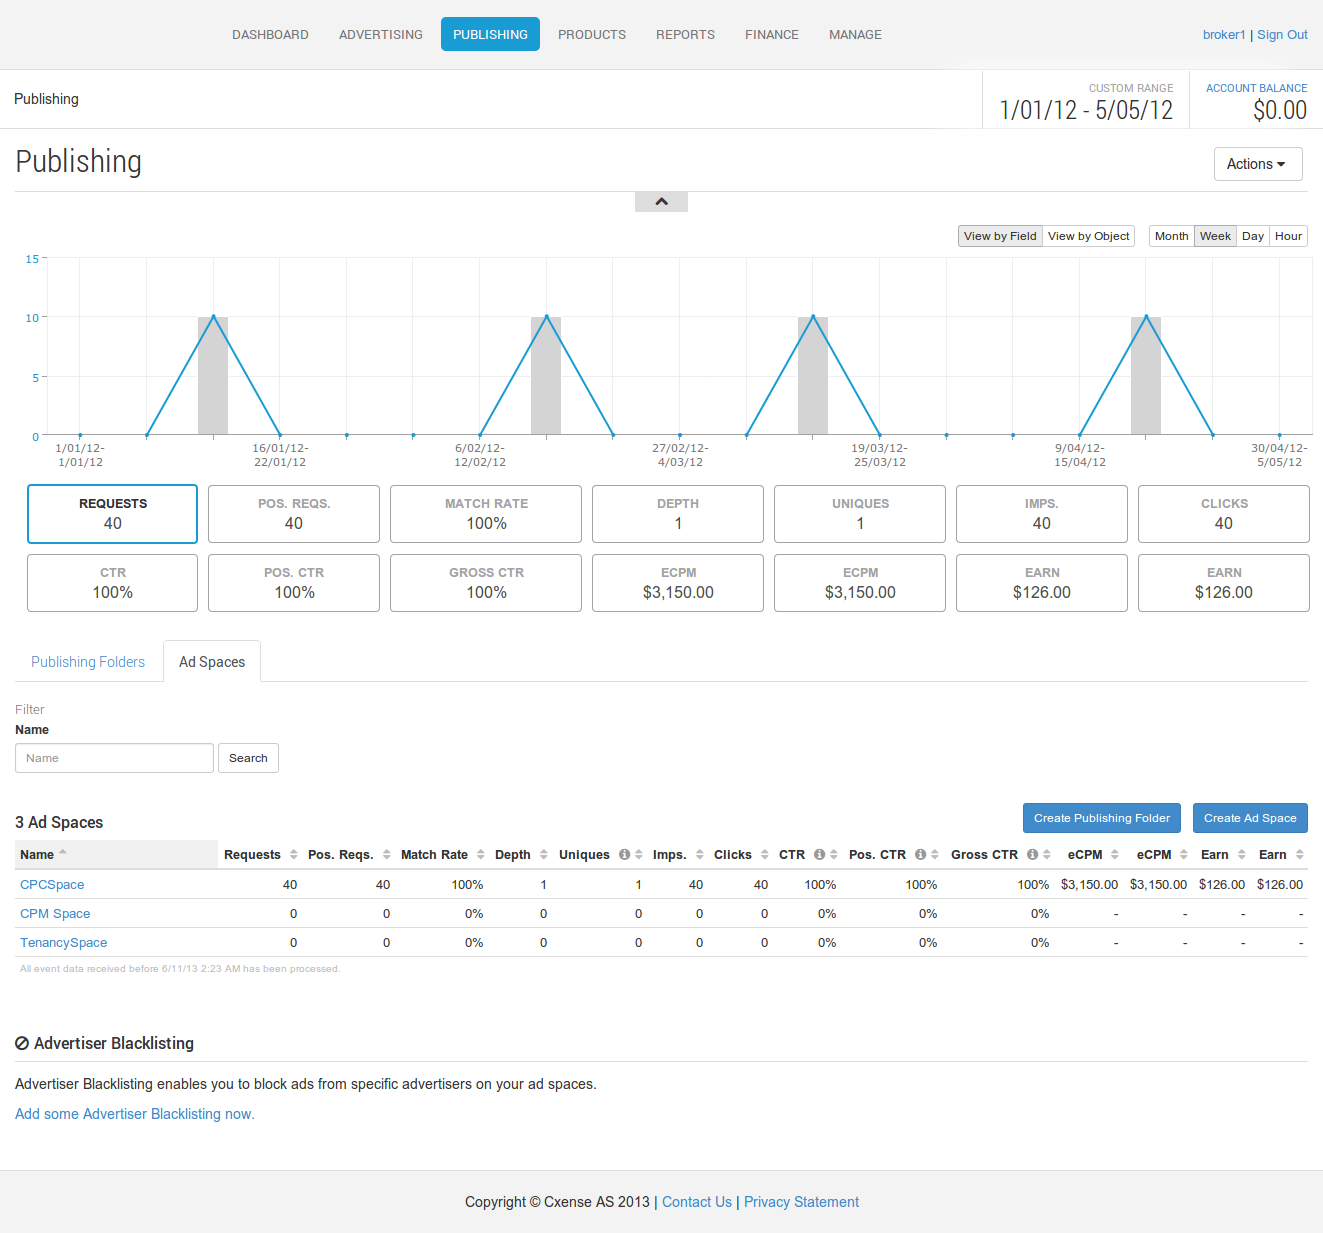Set chart granularity to Month
Screen dimensions: 1323x1233
1171,236
